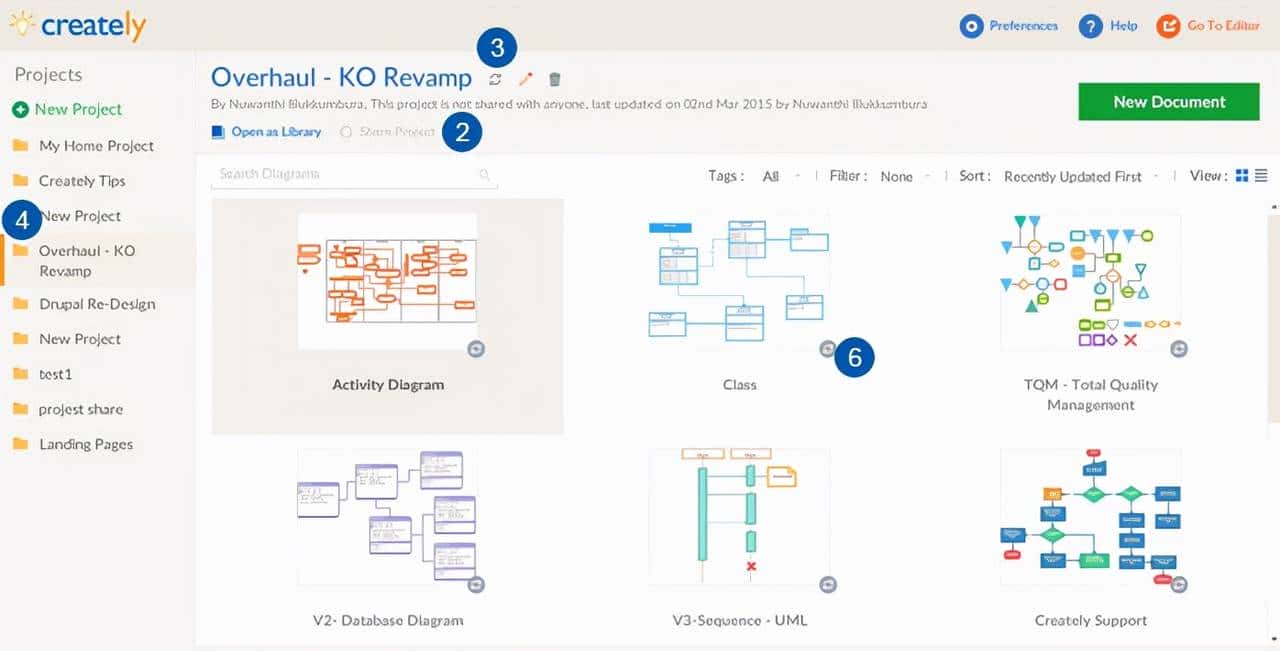Click the vertical scrollbar on right edge
This screenshot has height=651, width=1280.
1273,310
